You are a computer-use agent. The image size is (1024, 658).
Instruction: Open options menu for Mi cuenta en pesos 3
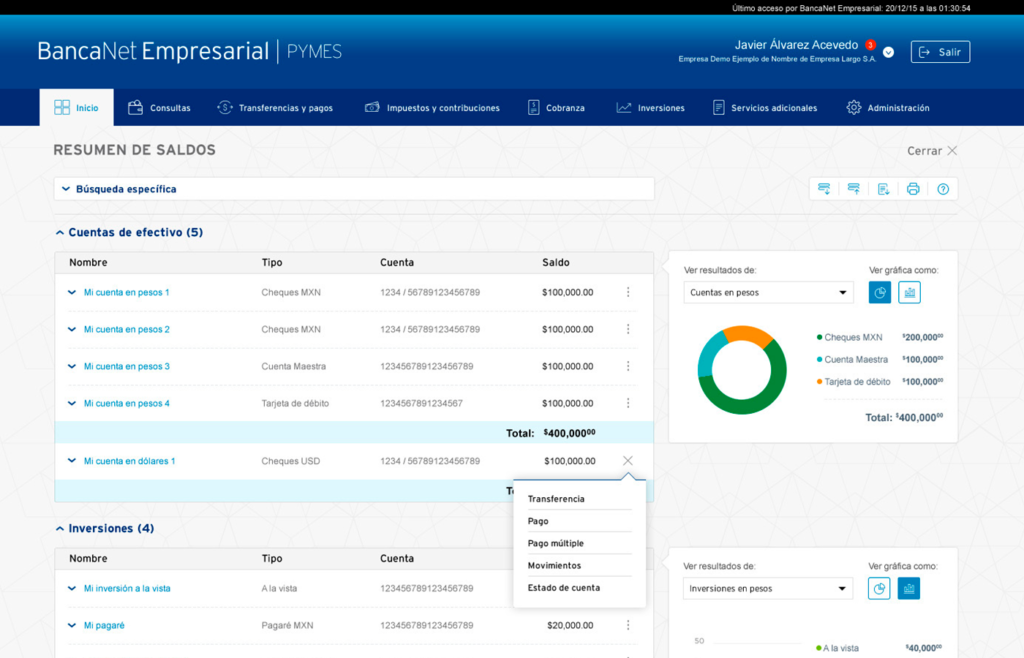click(628, 366)
